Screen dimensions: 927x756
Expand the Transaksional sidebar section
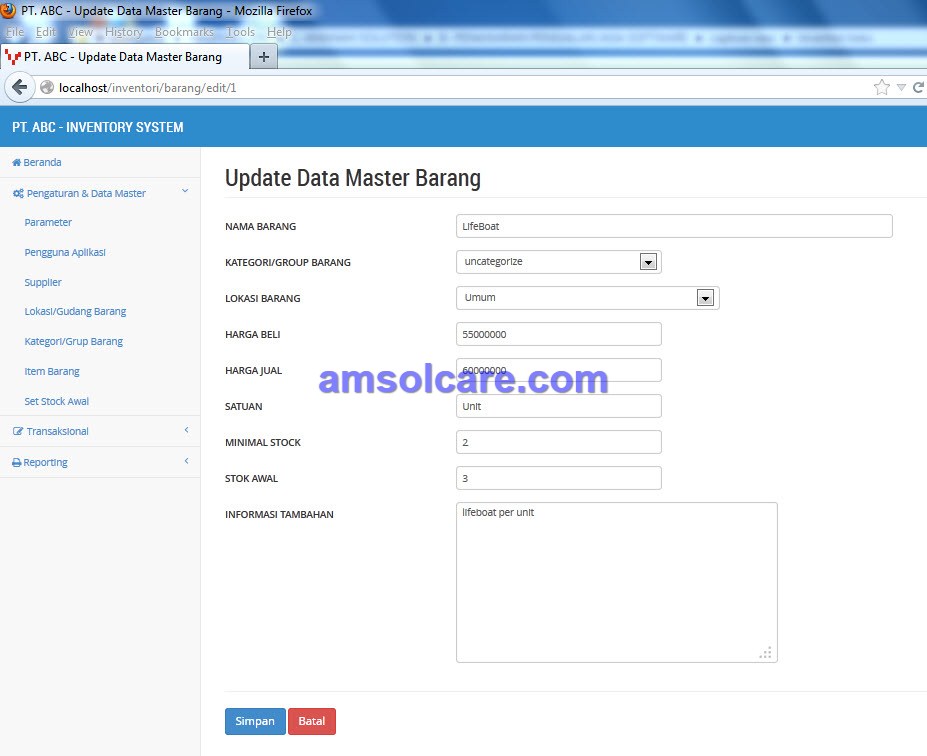[x=101, y=431]
